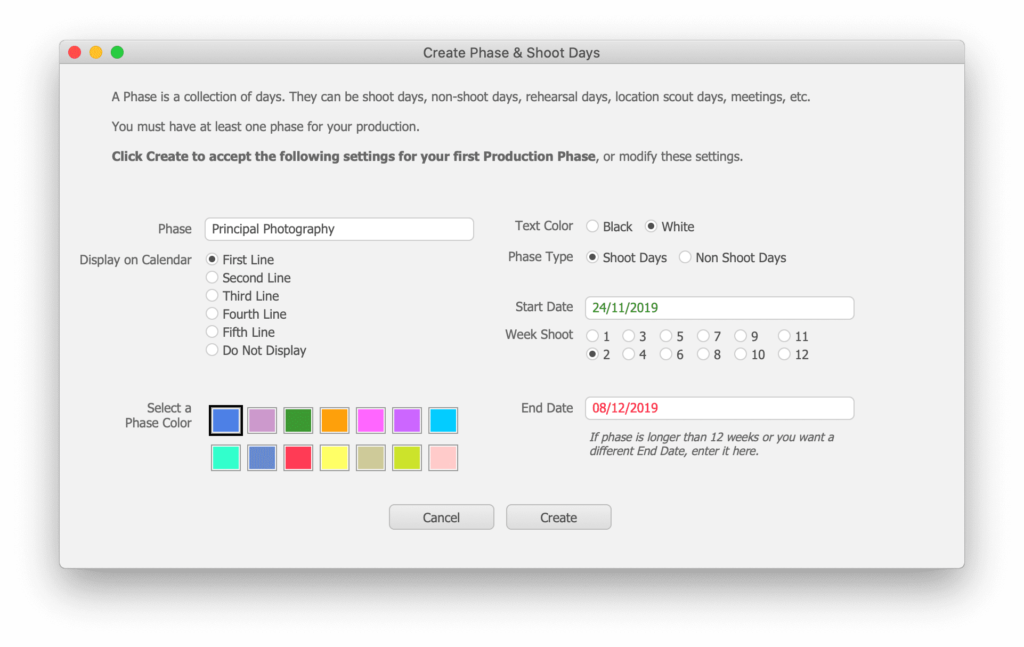
Task: Choose the magenta pink phase color swatch
Action: pos(370,421)
